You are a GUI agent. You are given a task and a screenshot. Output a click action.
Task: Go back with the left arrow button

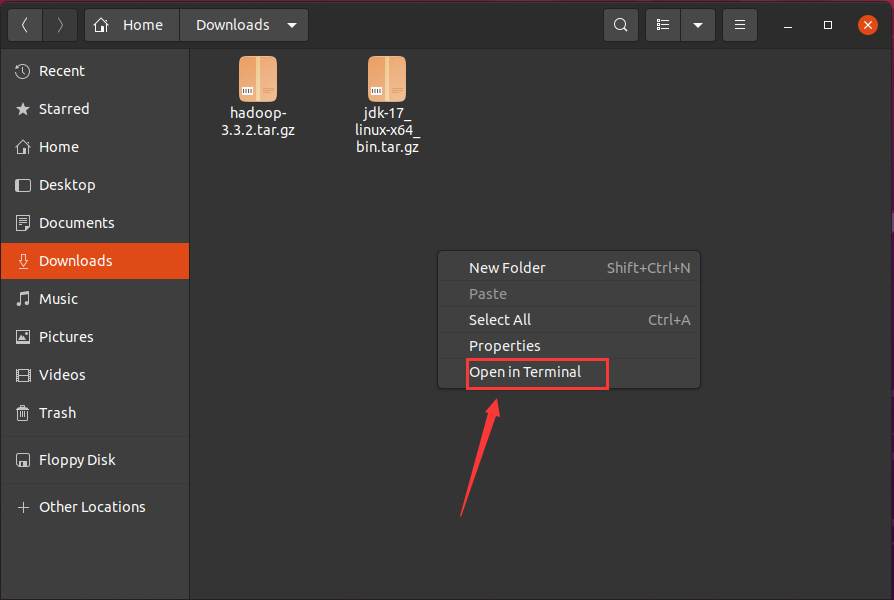coord(25,25)
